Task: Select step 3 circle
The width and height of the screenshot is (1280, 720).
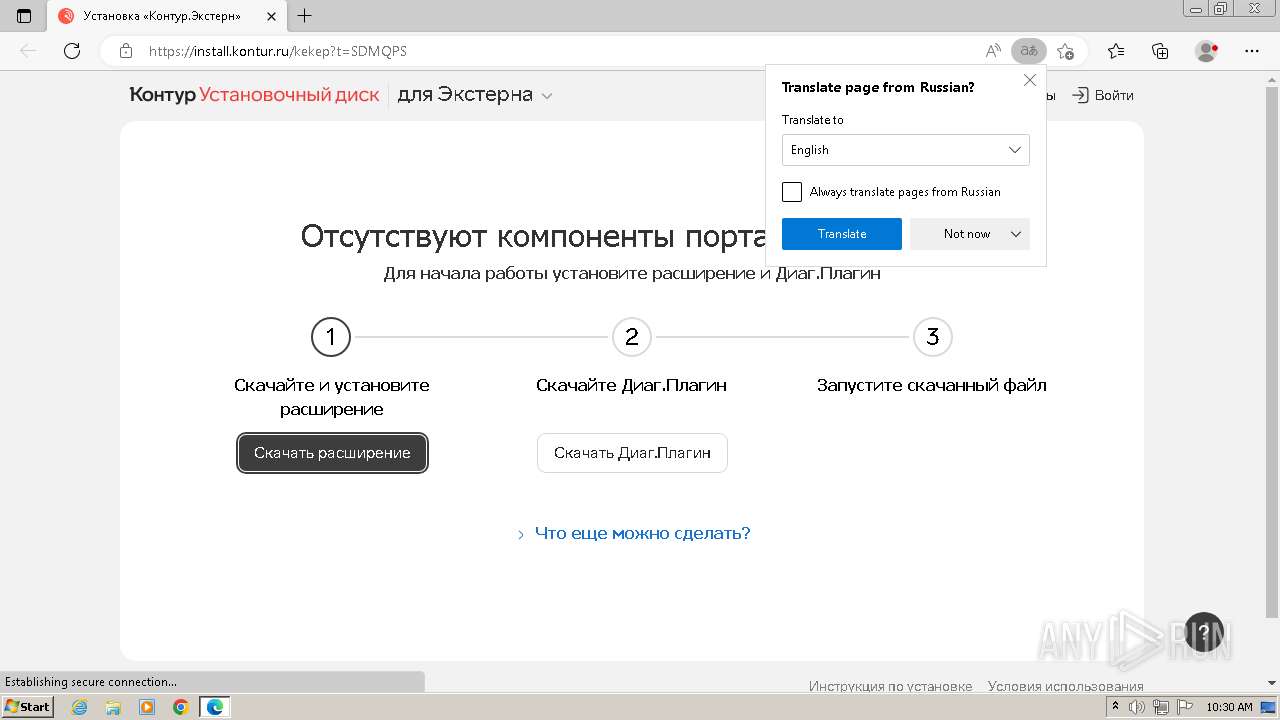Action: tap(933, 337)
